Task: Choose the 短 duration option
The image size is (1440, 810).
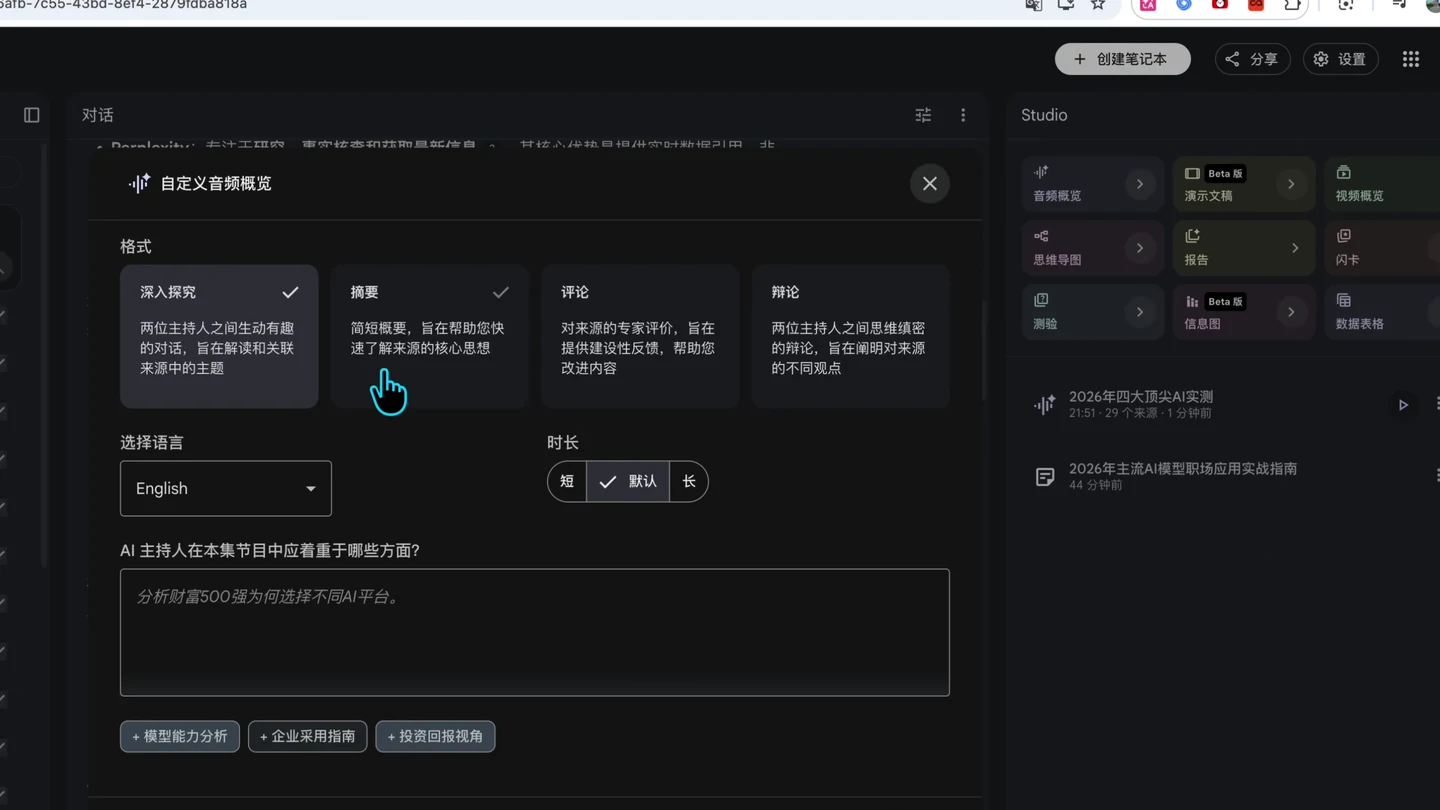Action: pos(567,481)
